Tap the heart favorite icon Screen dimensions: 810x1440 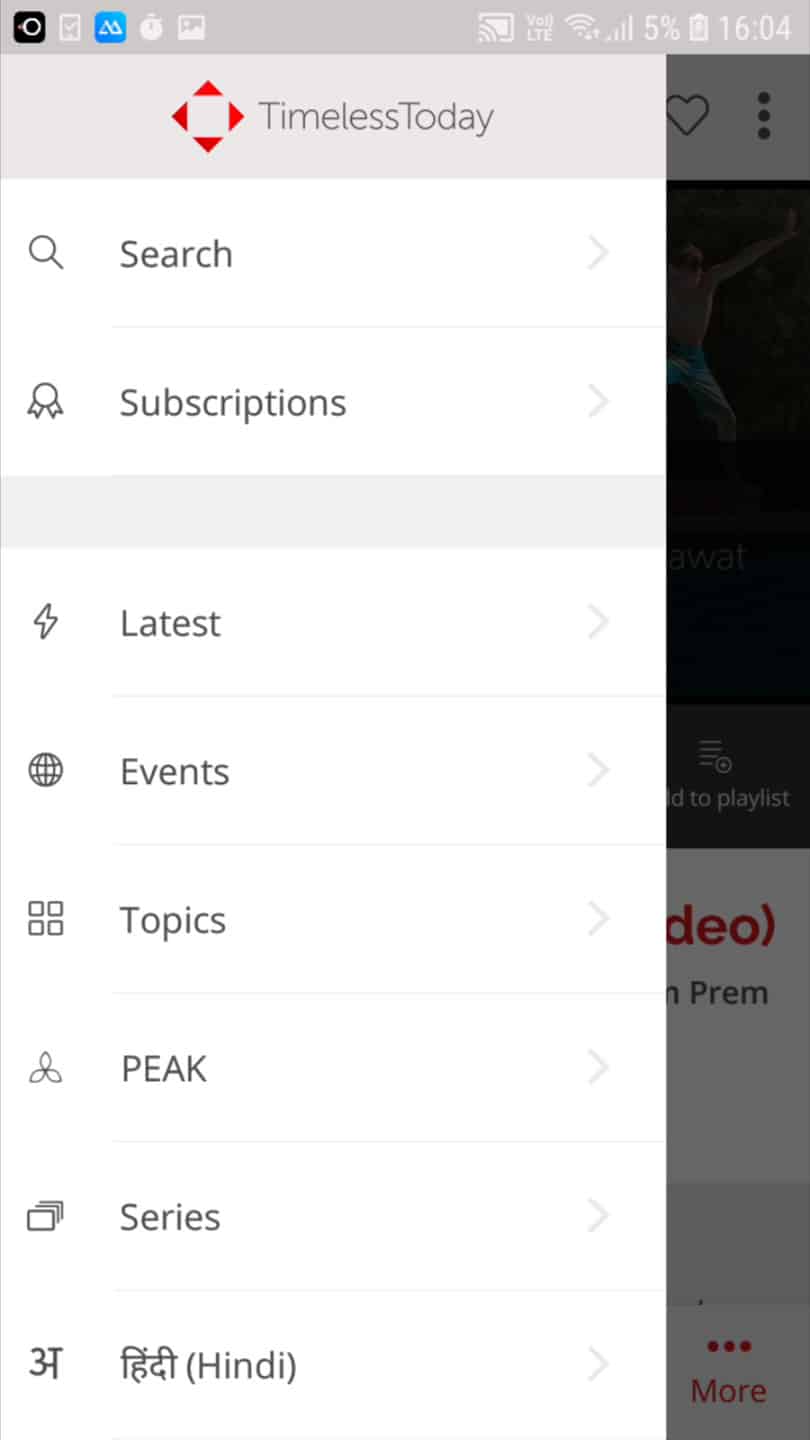[x=687, y=115]
